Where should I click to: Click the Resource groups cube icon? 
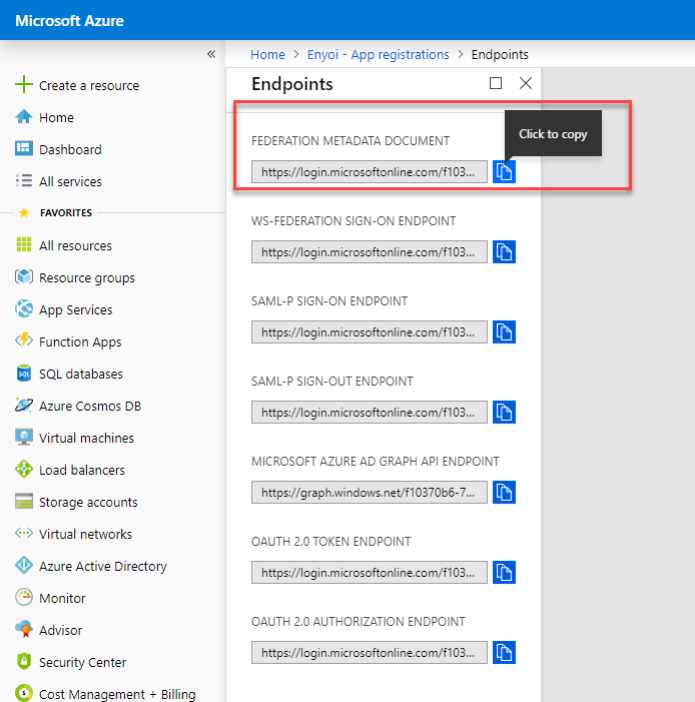coord(24,277)
